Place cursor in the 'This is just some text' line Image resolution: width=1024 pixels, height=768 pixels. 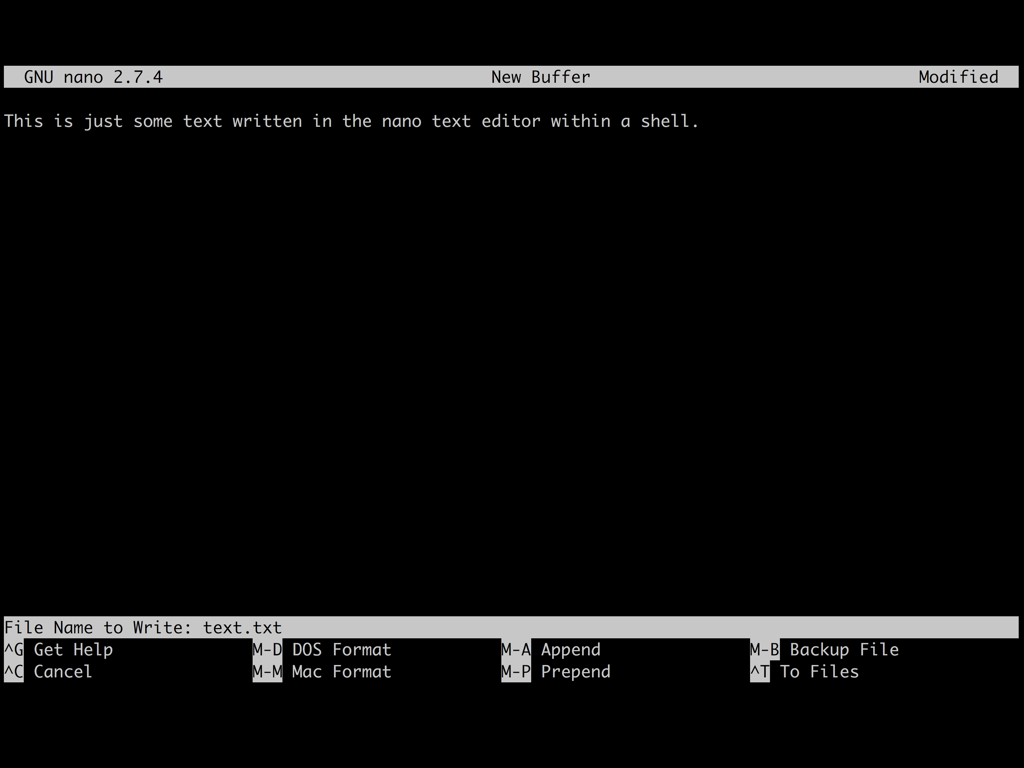tap(351, 121)
